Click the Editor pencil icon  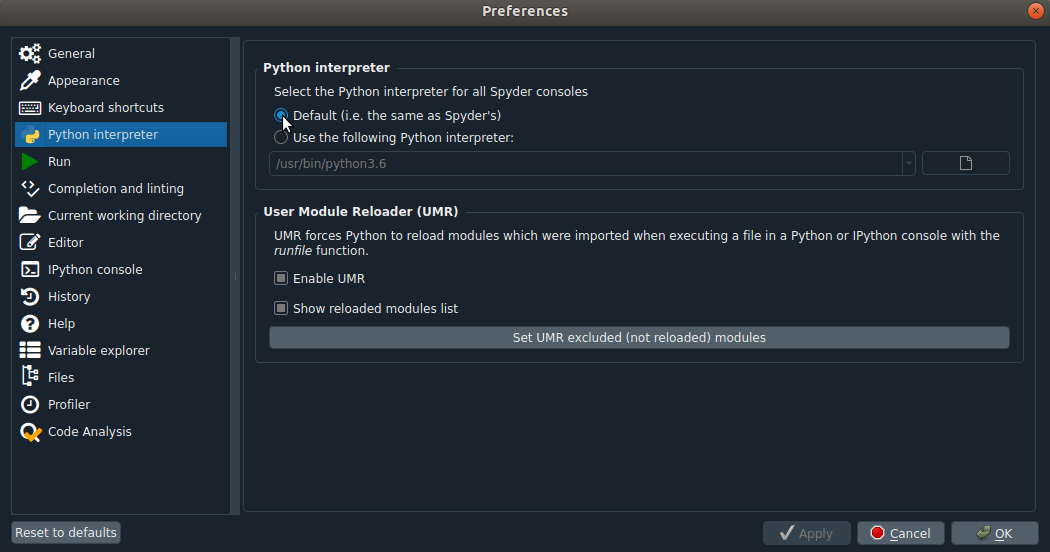point(30,242)
